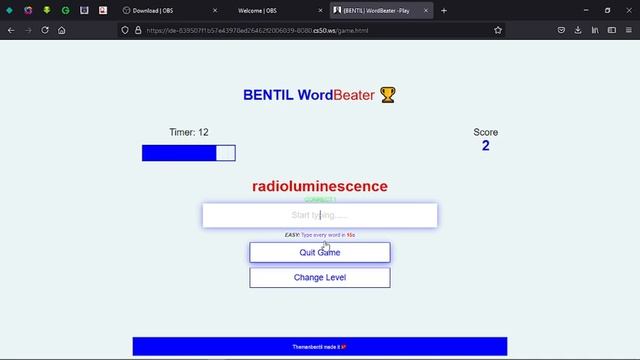The height and width of the screenshot is (360, 640).
Task: Select the green G pinned tab
Action: pyautogui.click(x=65, y=11)
